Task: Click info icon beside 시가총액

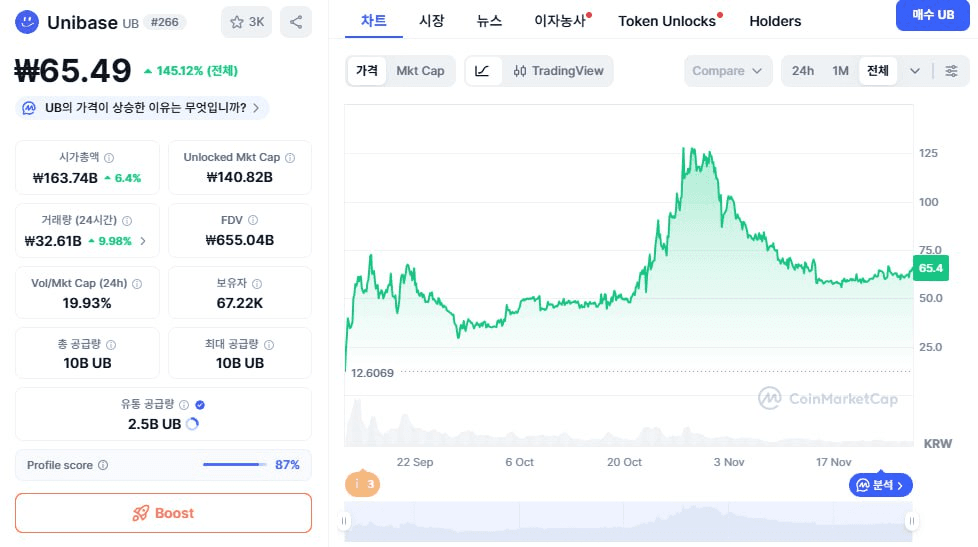Action: (109, 158)
